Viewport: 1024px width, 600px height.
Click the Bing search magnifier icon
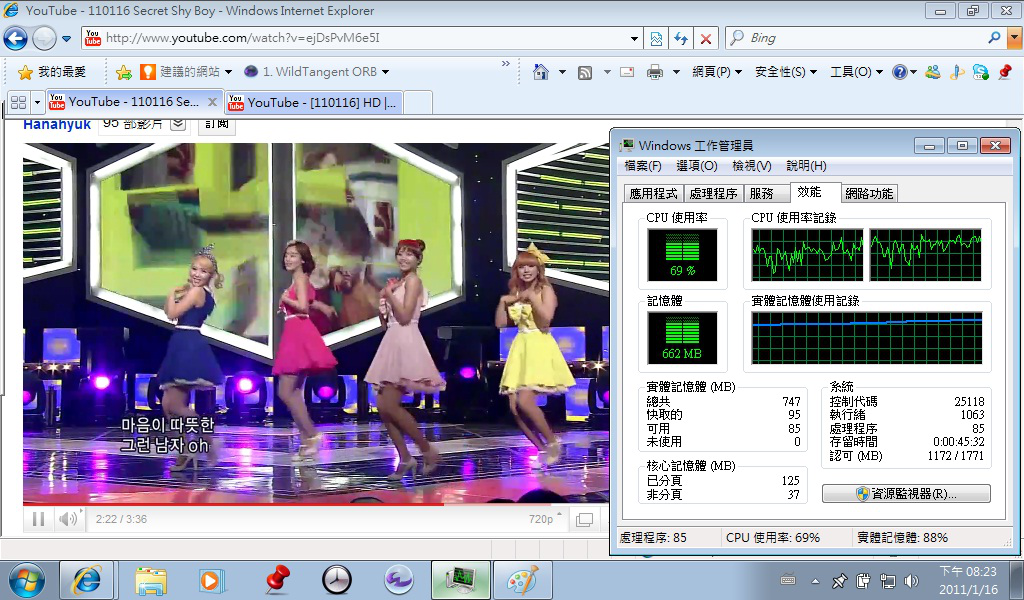click(x=995, y=38)
